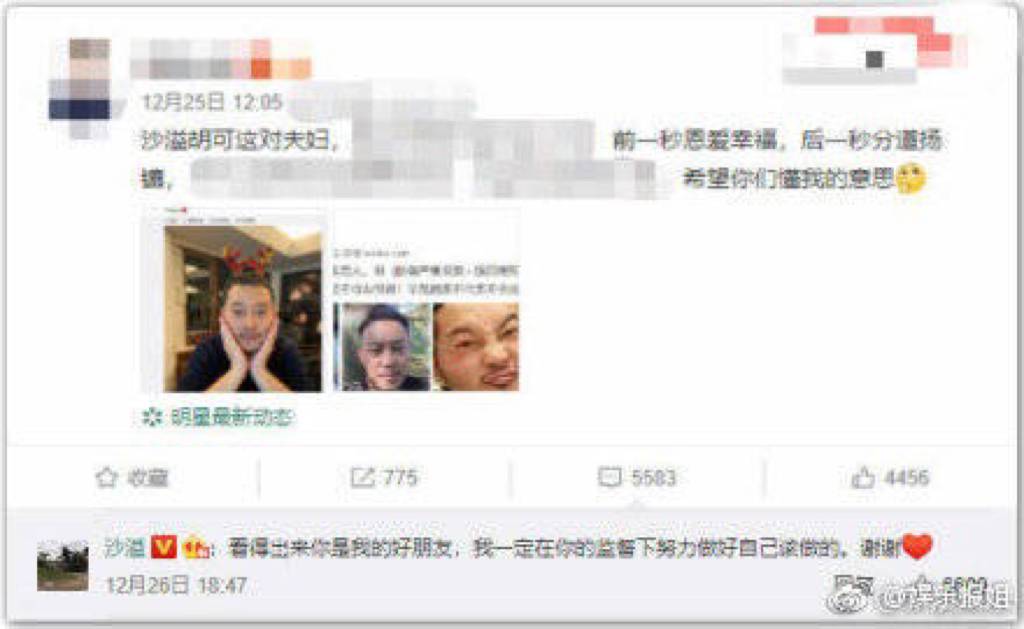Click the orange V verified badge

point(163,547)
